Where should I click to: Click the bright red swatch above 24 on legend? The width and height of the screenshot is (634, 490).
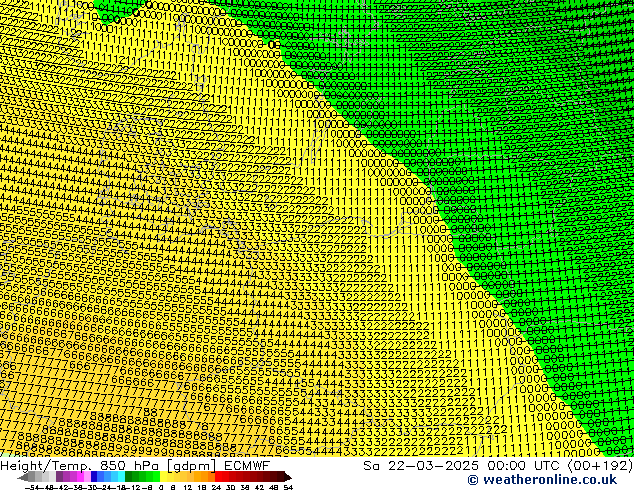click(218, 477)
